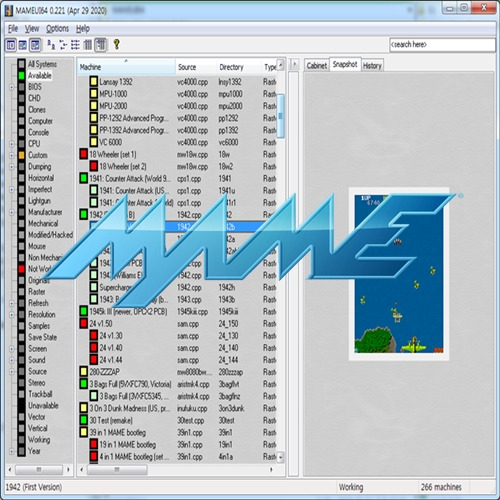This screenshot has width=500, height=500.
Task: Click the red Not Working folder icon
Action: pos(22,269)
